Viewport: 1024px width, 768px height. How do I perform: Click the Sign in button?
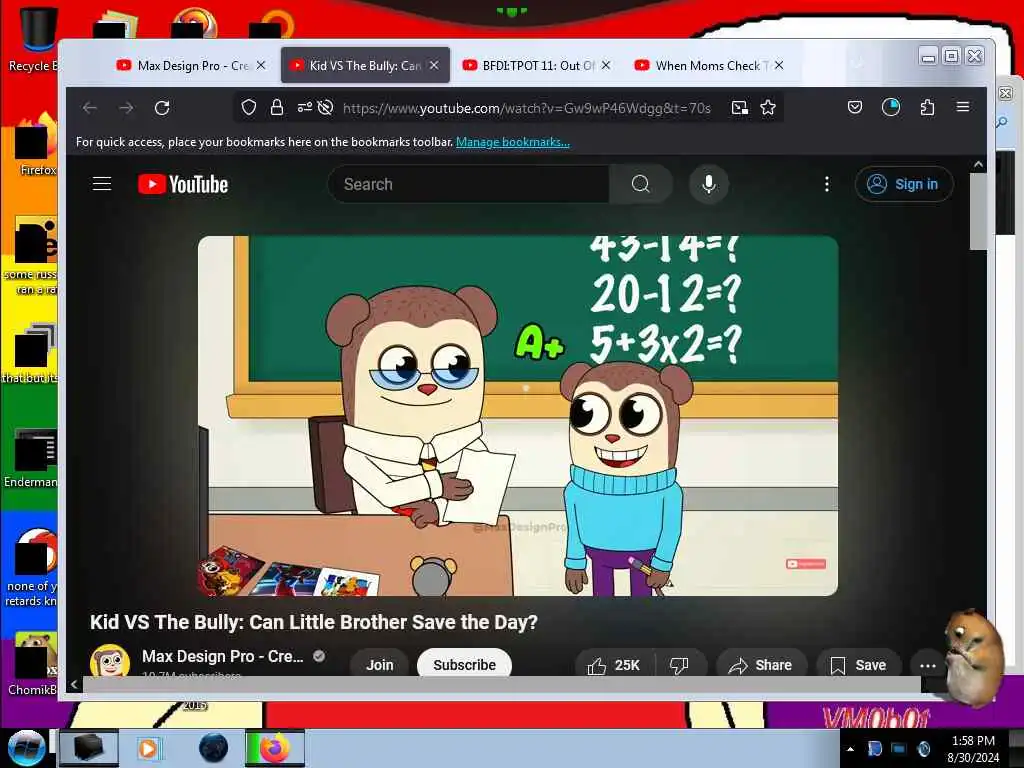coord(904,184)
